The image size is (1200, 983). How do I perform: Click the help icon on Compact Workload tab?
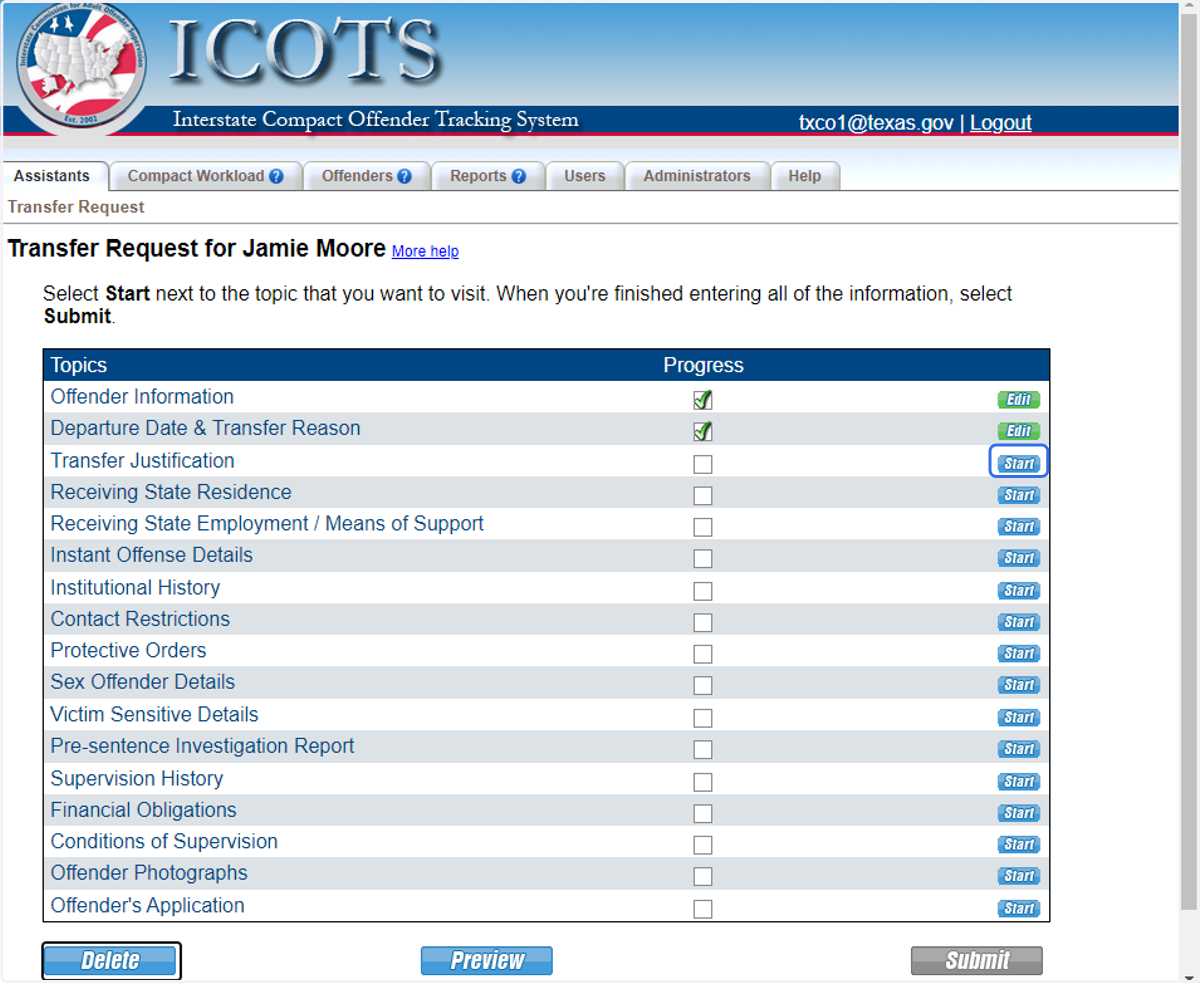tap(276, 176)
